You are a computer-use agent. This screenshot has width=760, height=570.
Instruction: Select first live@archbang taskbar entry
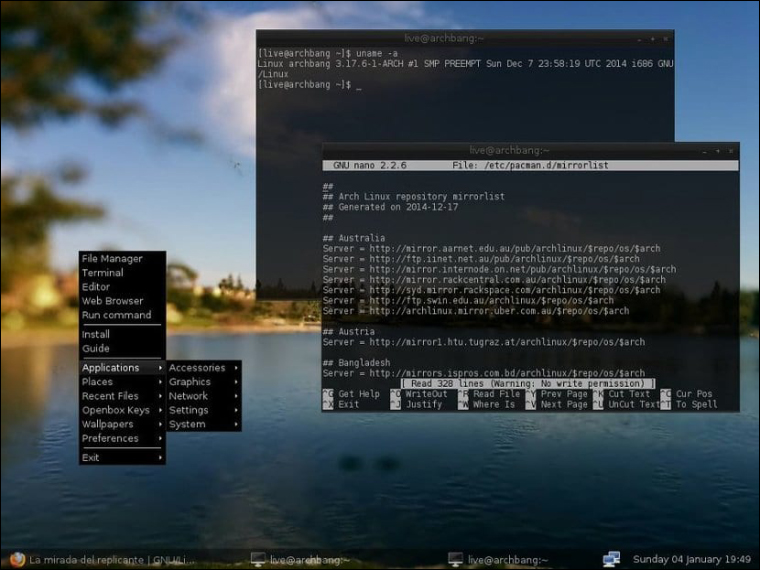[x=301, y=560]
